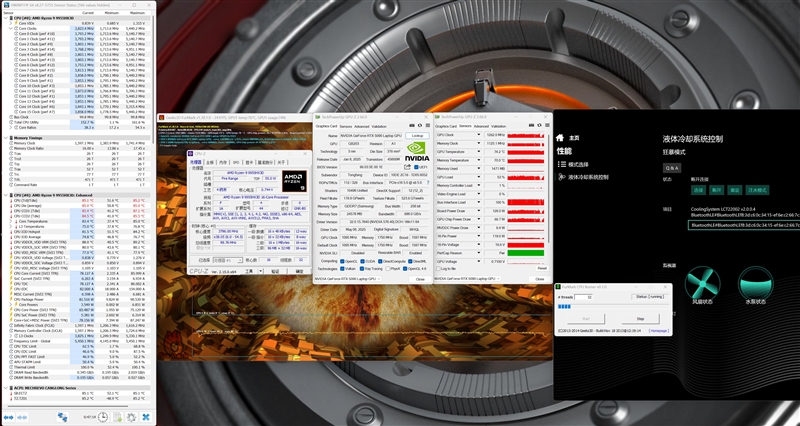Viewport: 800px width, 426px height.
Task: Click the Lookup button in GPU-Z
Action: coord(417,135)
